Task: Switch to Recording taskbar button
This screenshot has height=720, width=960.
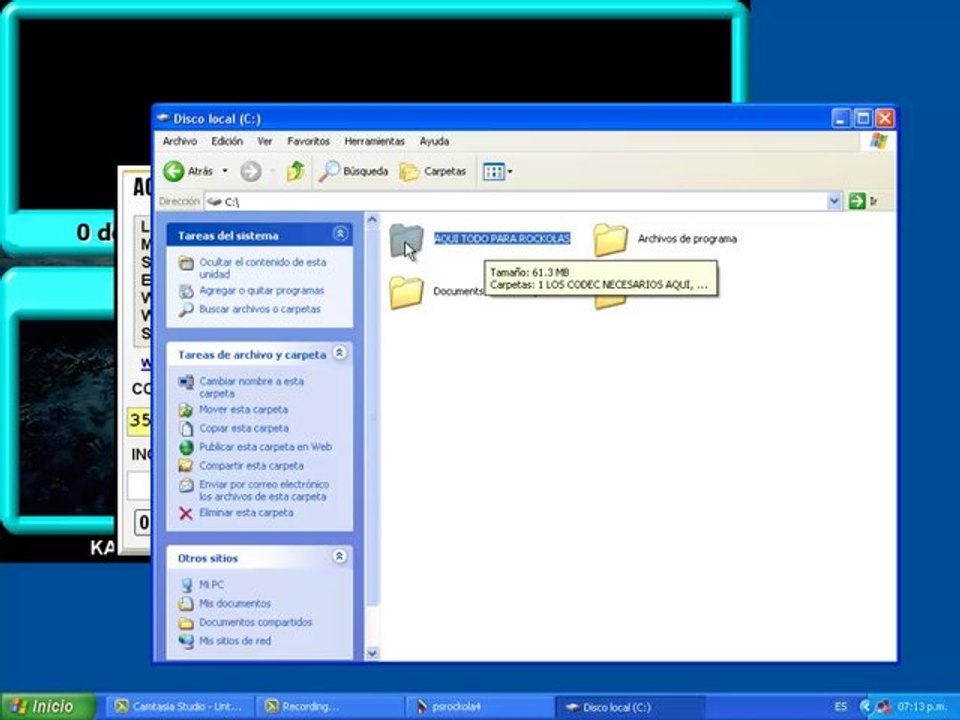Action: [x=328, y=707]
